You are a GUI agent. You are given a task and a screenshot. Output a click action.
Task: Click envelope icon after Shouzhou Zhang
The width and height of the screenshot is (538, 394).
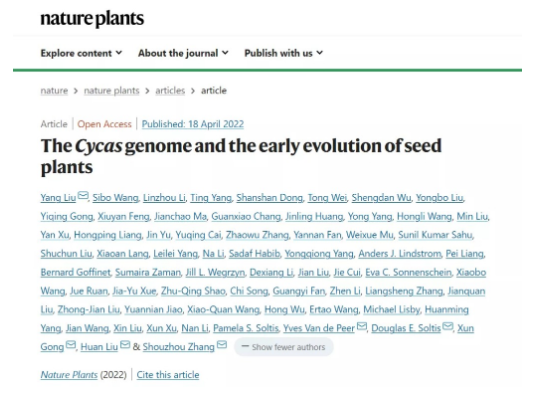click(x=222, y=345)
